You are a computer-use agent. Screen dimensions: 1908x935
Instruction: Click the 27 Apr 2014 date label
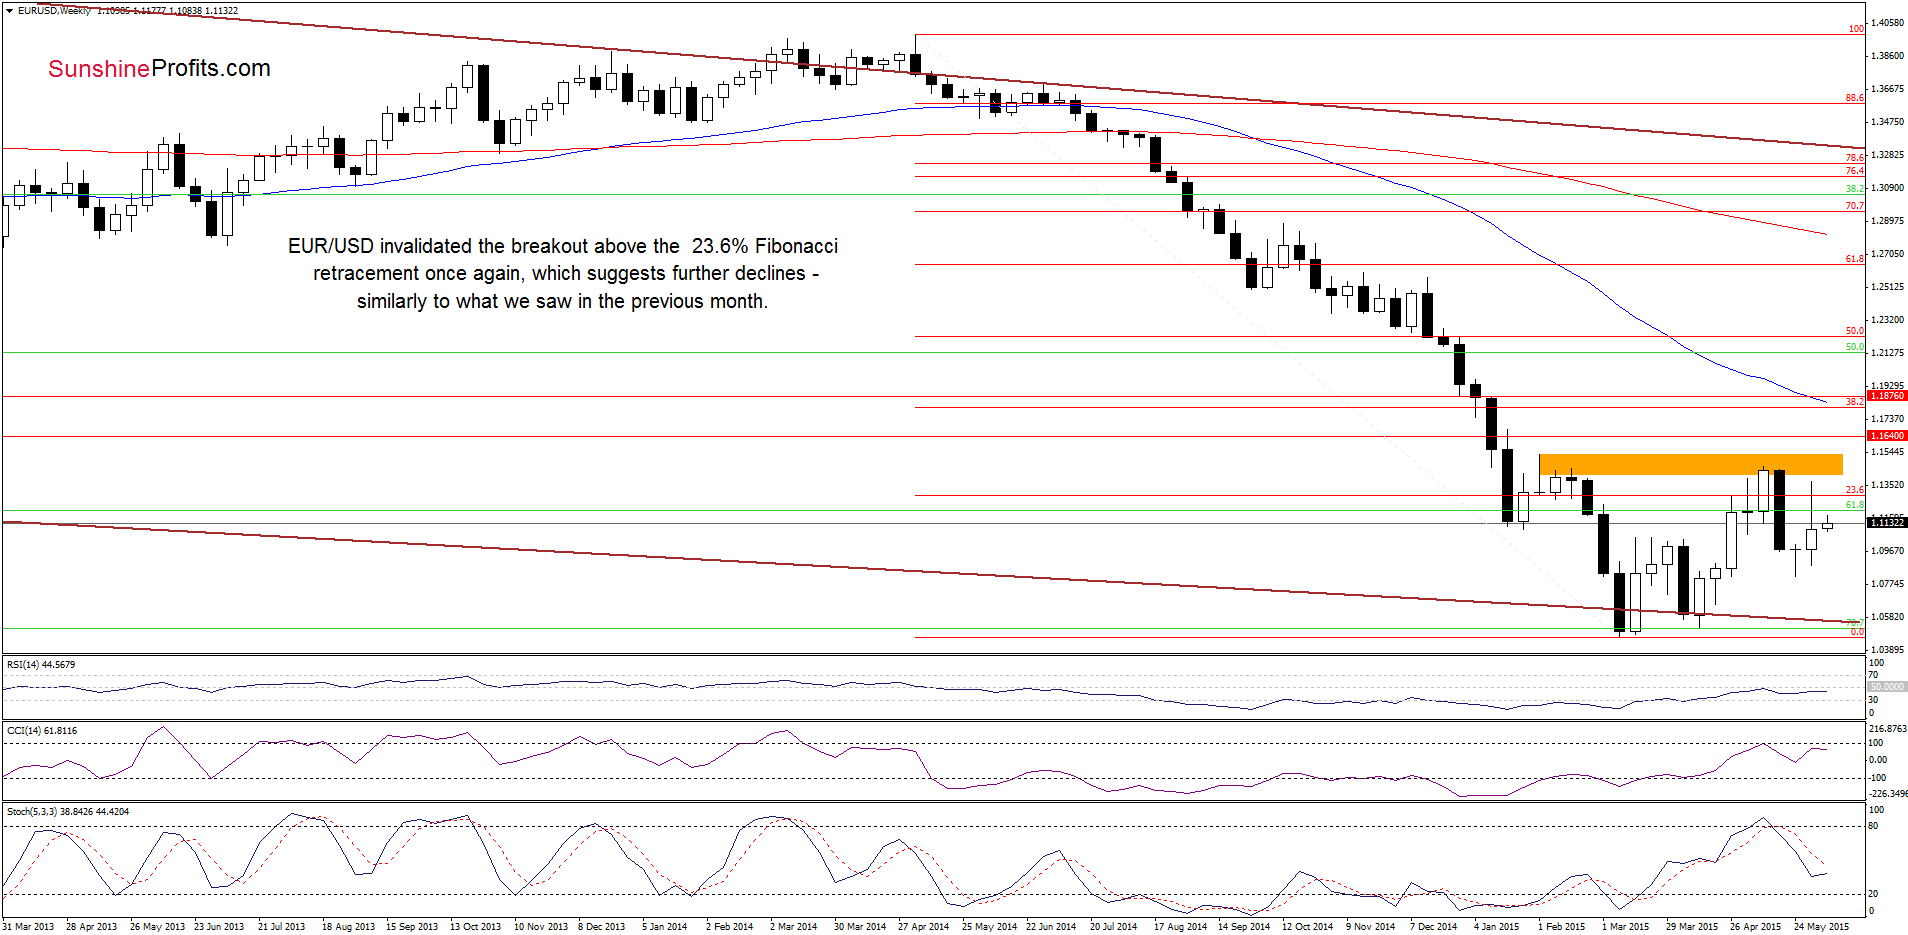923,926
